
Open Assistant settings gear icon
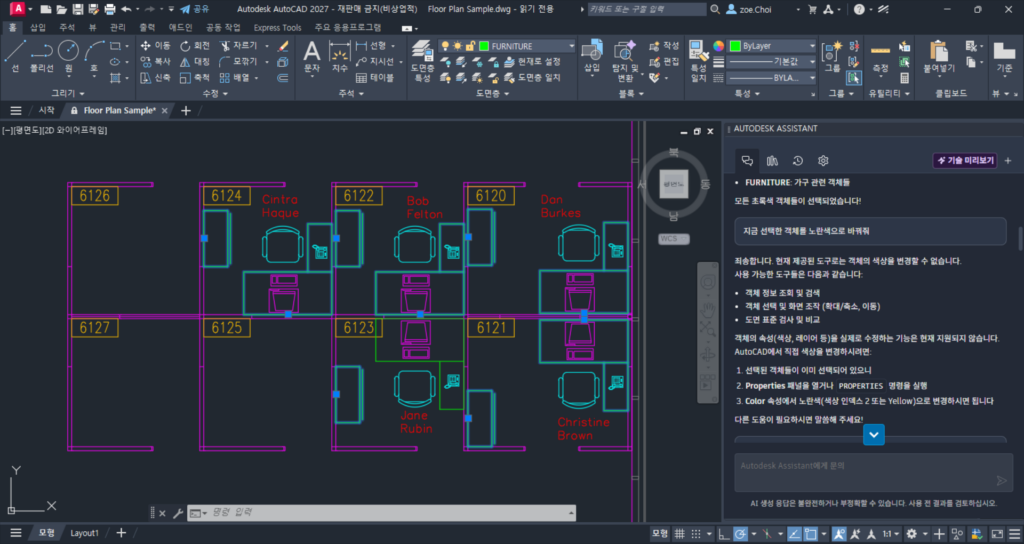tap(823, 161)
